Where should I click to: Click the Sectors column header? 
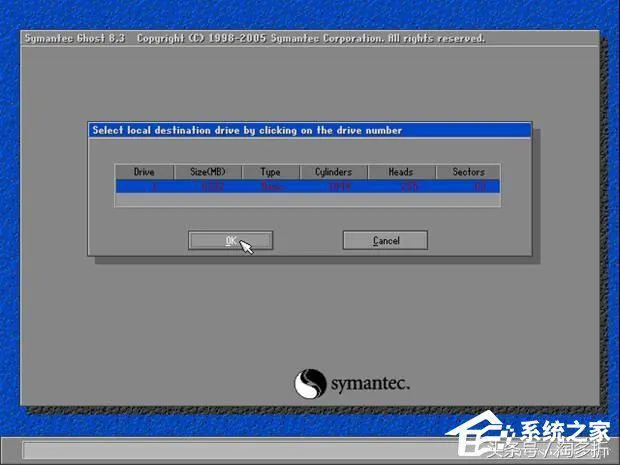tap(467, 172)
